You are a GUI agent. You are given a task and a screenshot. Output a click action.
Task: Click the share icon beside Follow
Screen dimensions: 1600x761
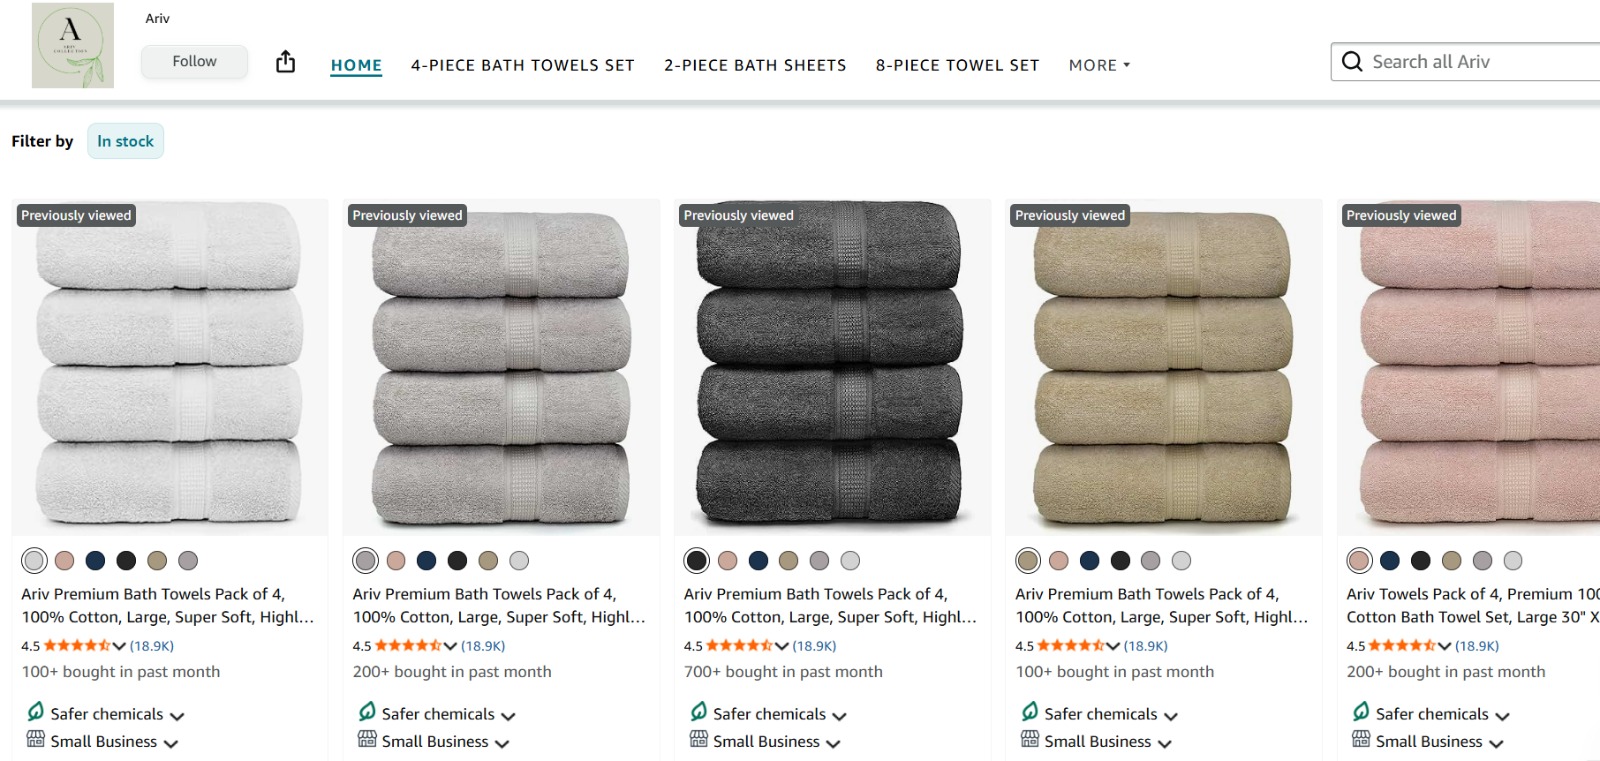point(285,62)
